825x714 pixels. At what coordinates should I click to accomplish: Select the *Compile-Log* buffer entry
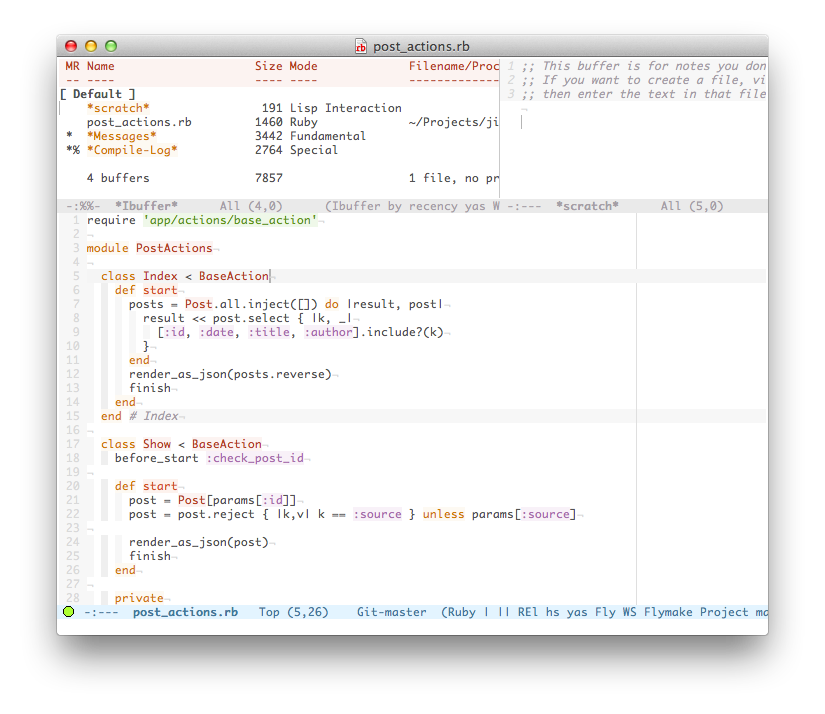[x=132, y=150]
